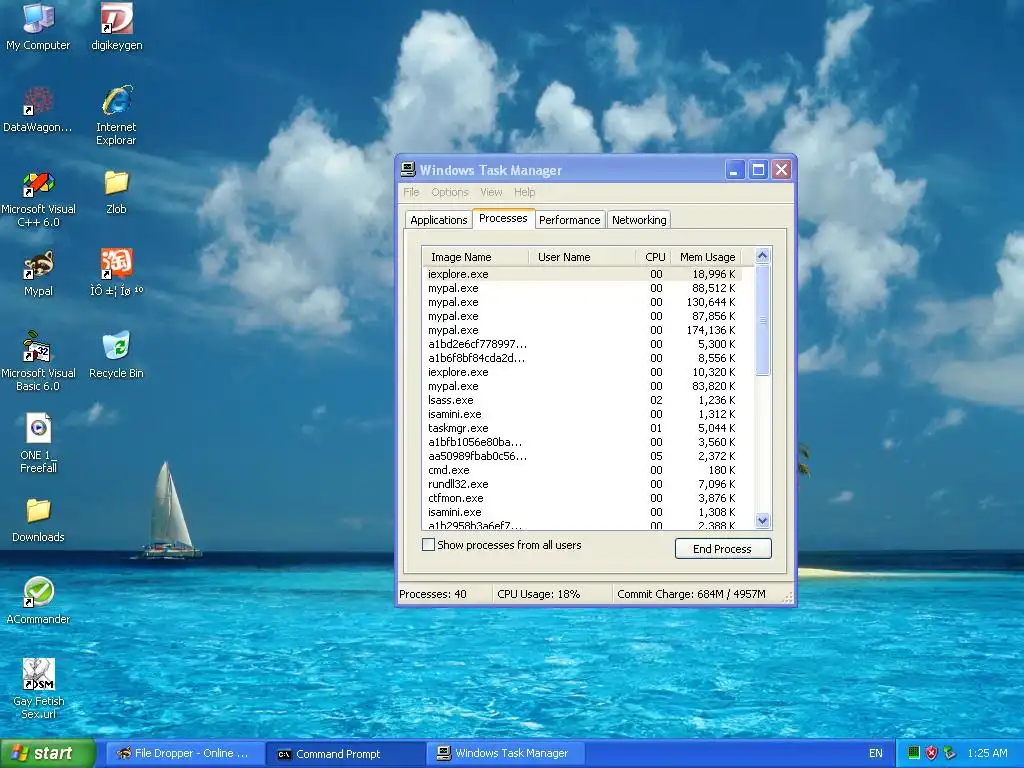Screen dimensions: 1024x768
Task: Select Microsoft Visual Basic 6.0 shortcut
Action: (38, 361)
